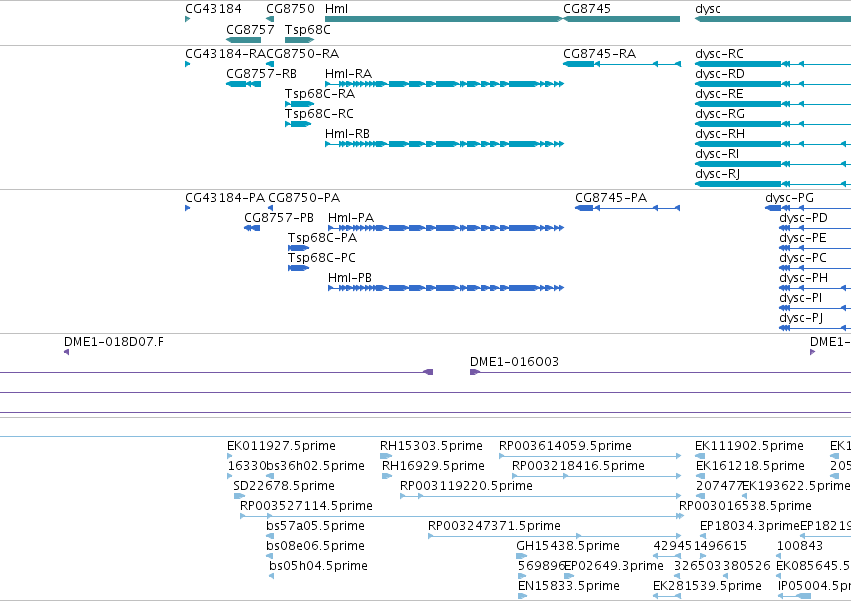Click transcript label CG8750-RA
This screenshot has height=601, width=851.
[303, 54]
